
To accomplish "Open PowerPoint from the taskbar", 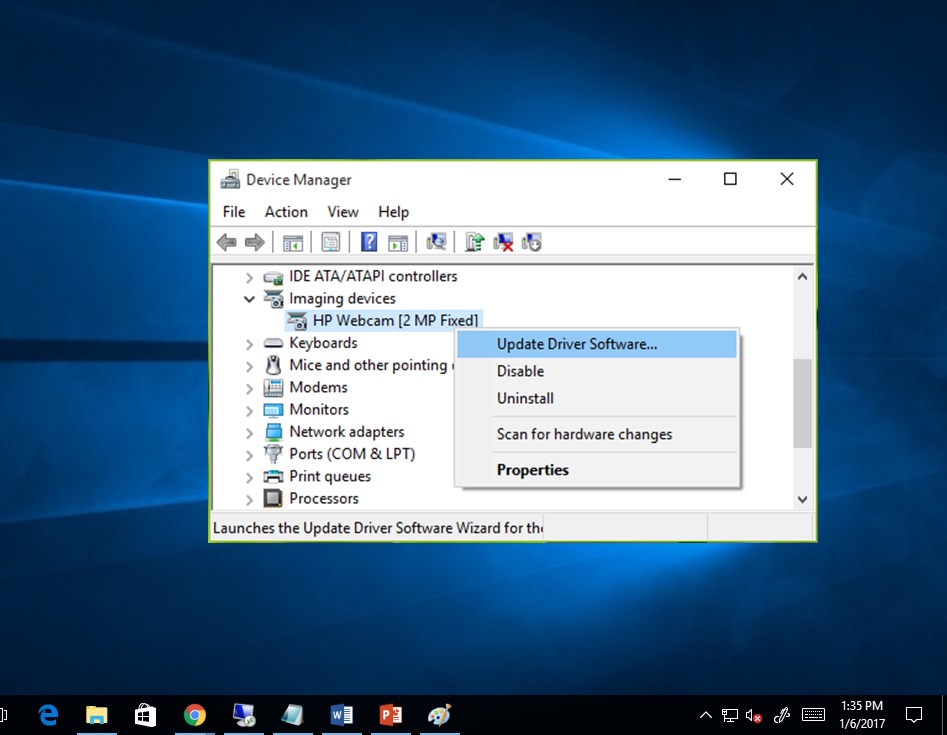I will (391, 715).
